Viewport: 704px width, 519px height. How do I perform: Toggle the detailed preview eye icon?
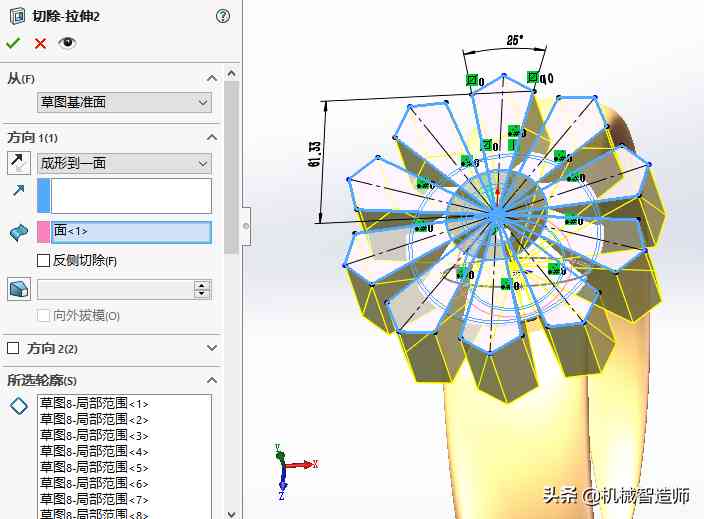coord(67,43)
